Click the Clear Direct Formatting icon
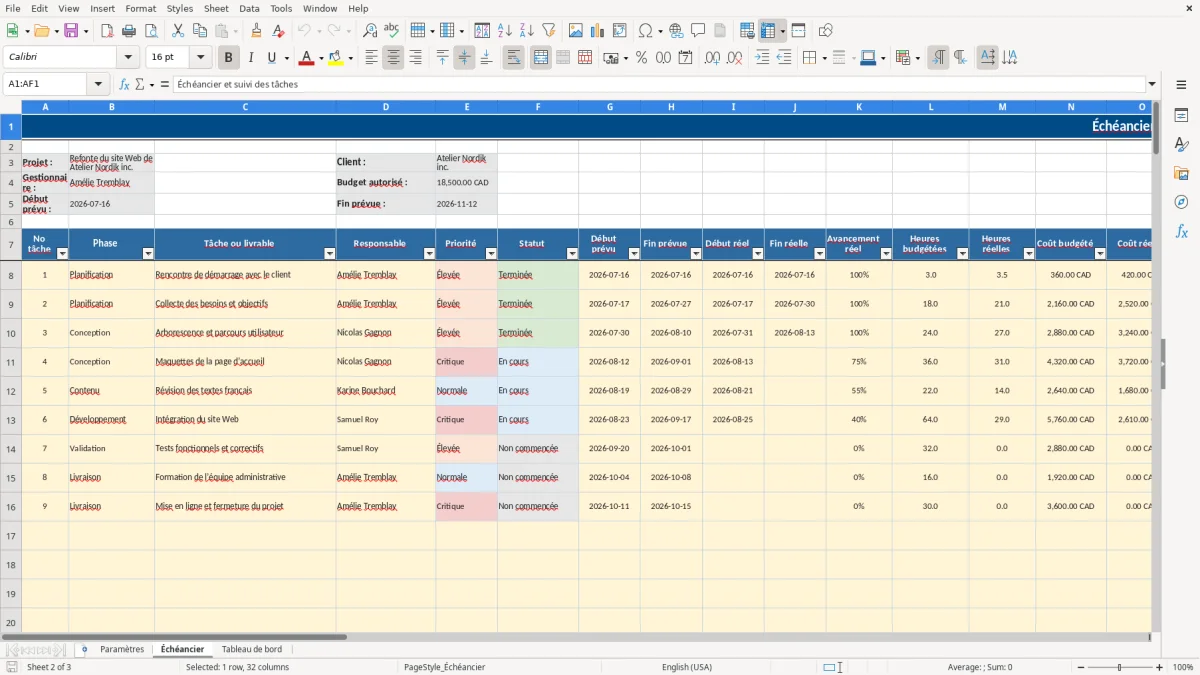The width and height of the screenshot is (1200, 675). [279, 31]
